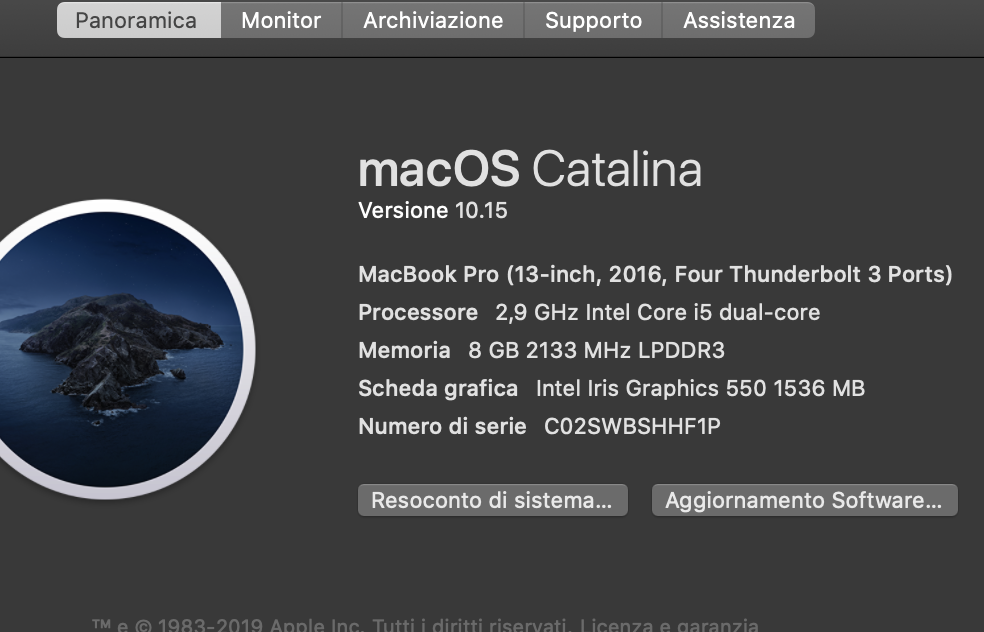Select the Archiviazione tab
Screen dimensions: 984x632
(433, 20)
